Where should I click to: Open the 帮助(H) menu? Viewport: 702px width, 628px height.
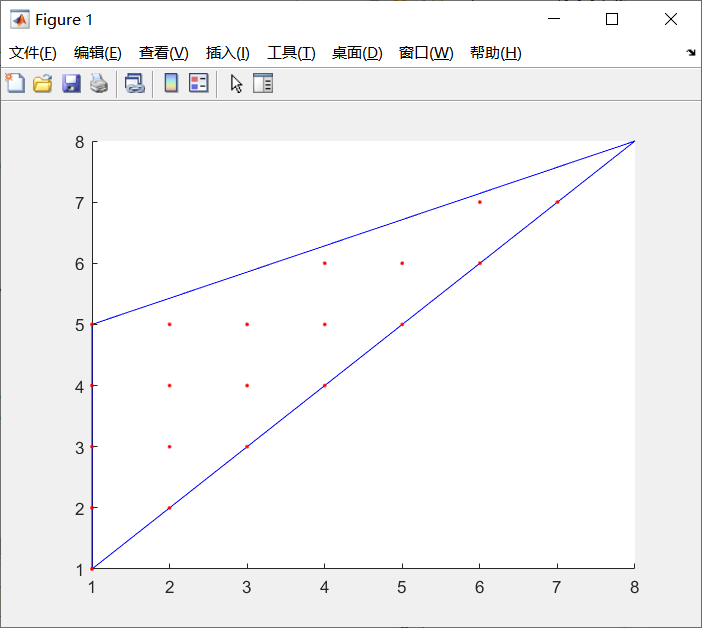tap(496, 53)
